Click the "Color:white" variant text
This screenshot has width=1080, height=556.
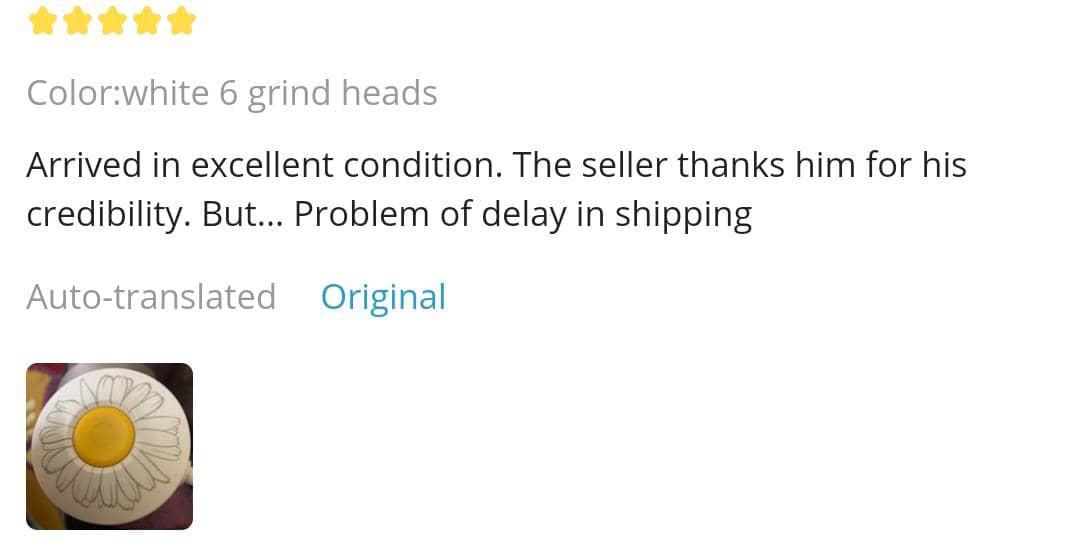click(118, 93)
